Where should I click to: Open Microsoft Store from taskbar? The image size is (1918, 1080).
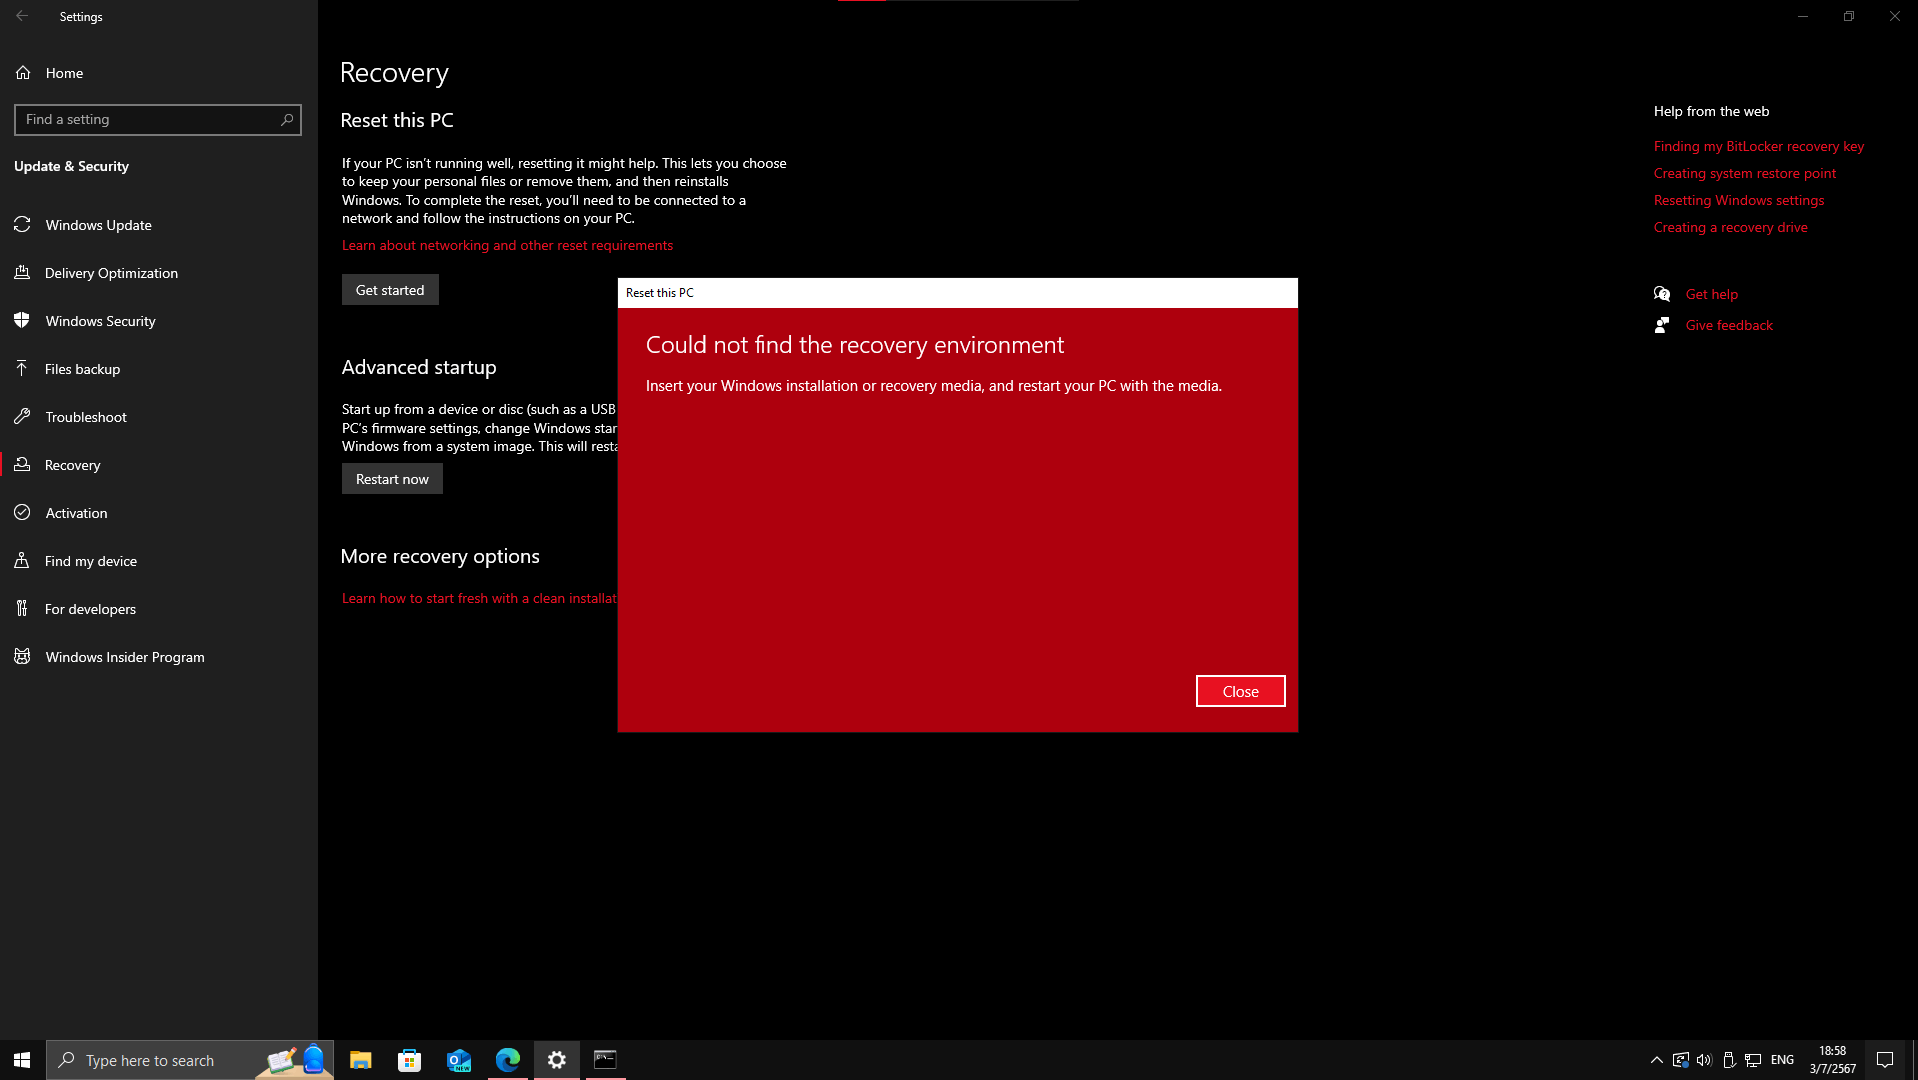[x=409, y=1060]
